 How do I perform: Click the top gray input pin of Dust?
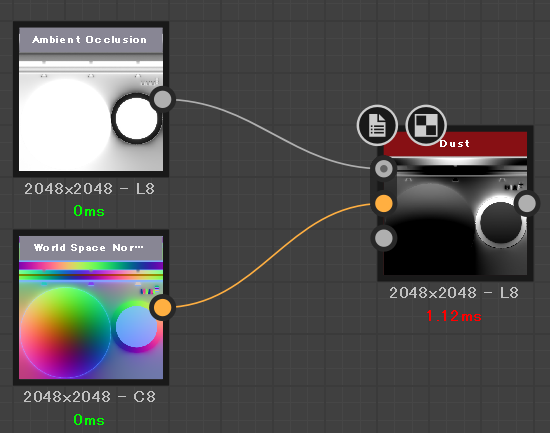[x=384, y=169]
